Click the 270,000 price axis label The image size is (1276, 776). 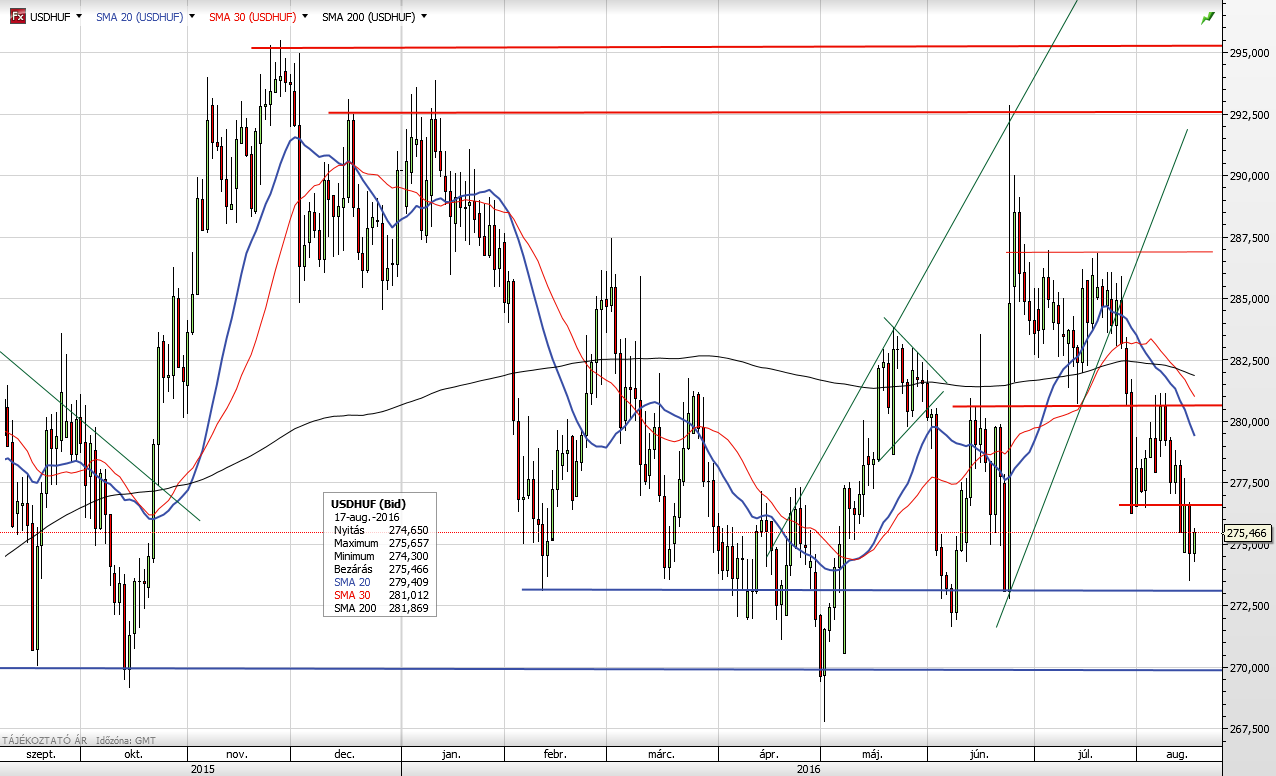[x=1247, y=668]
